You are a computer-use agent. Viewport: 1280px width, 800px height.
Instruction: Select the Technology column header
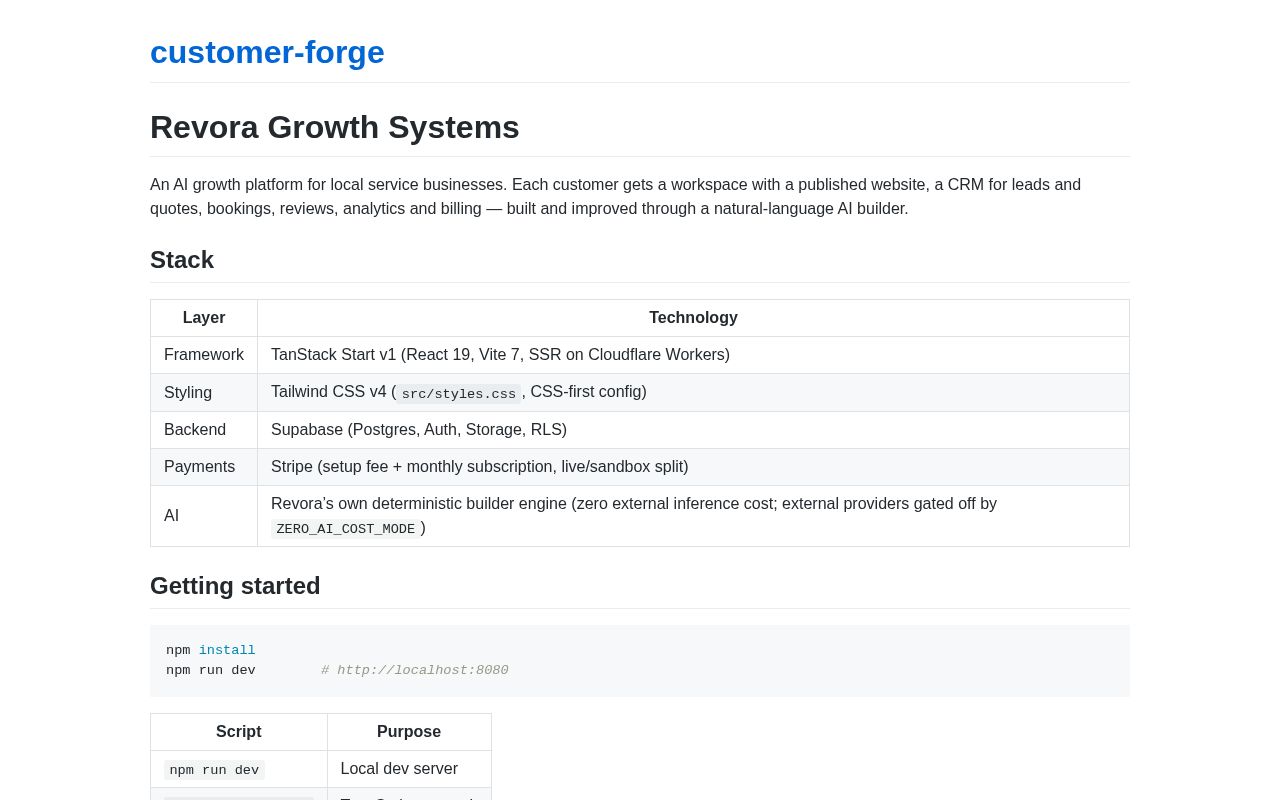[693, 318]
